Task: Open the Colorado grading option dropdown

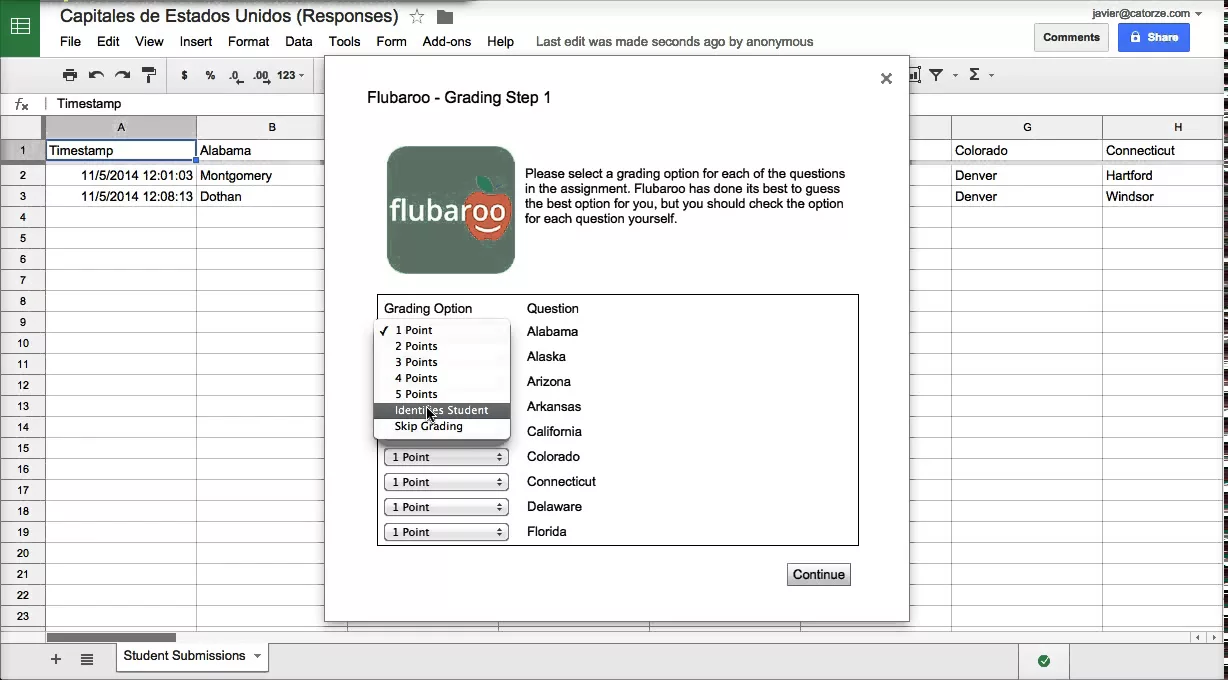Action: tap(446, 457)
